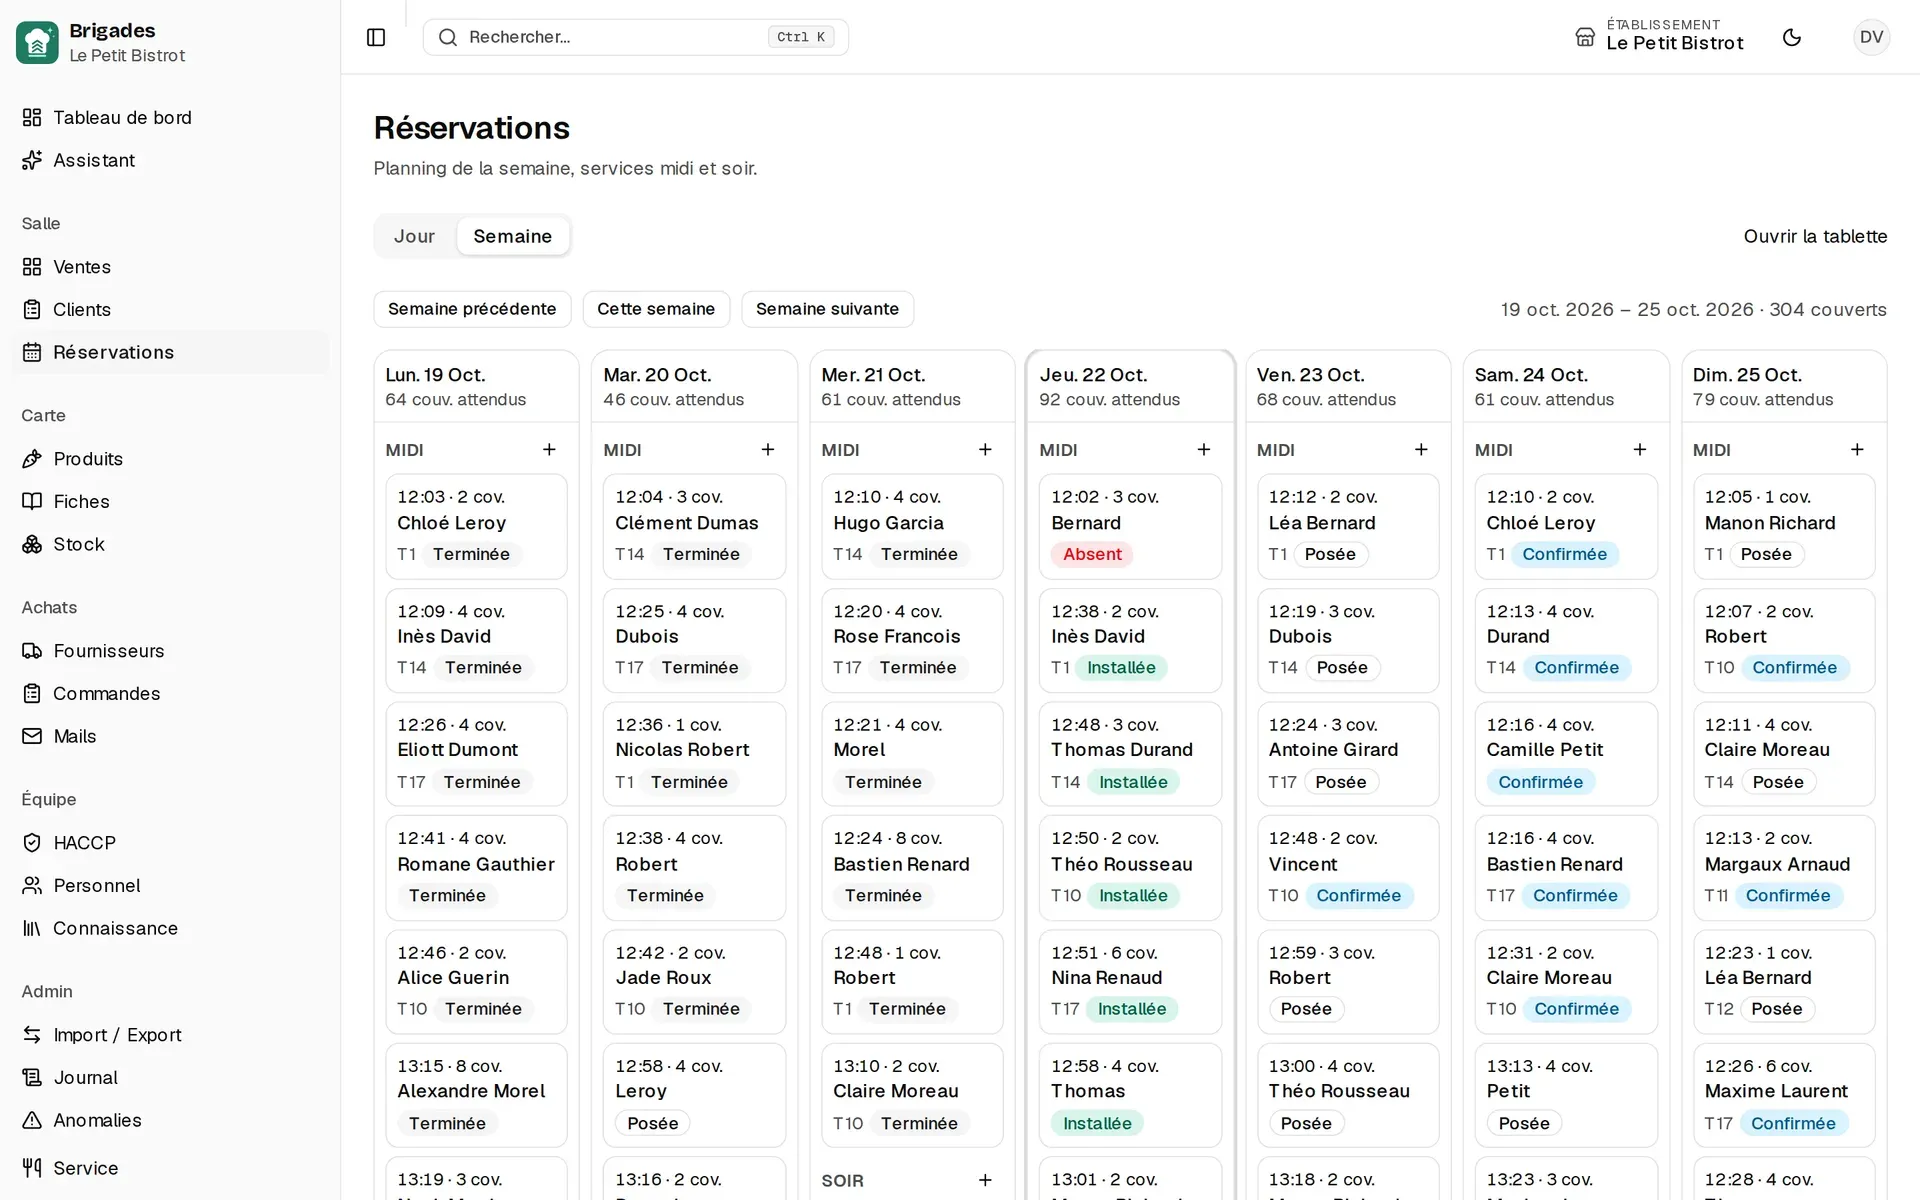
Task: Add a MIDI reservation on Jeu. 22 Oct.
Action: coord(1203,450)
